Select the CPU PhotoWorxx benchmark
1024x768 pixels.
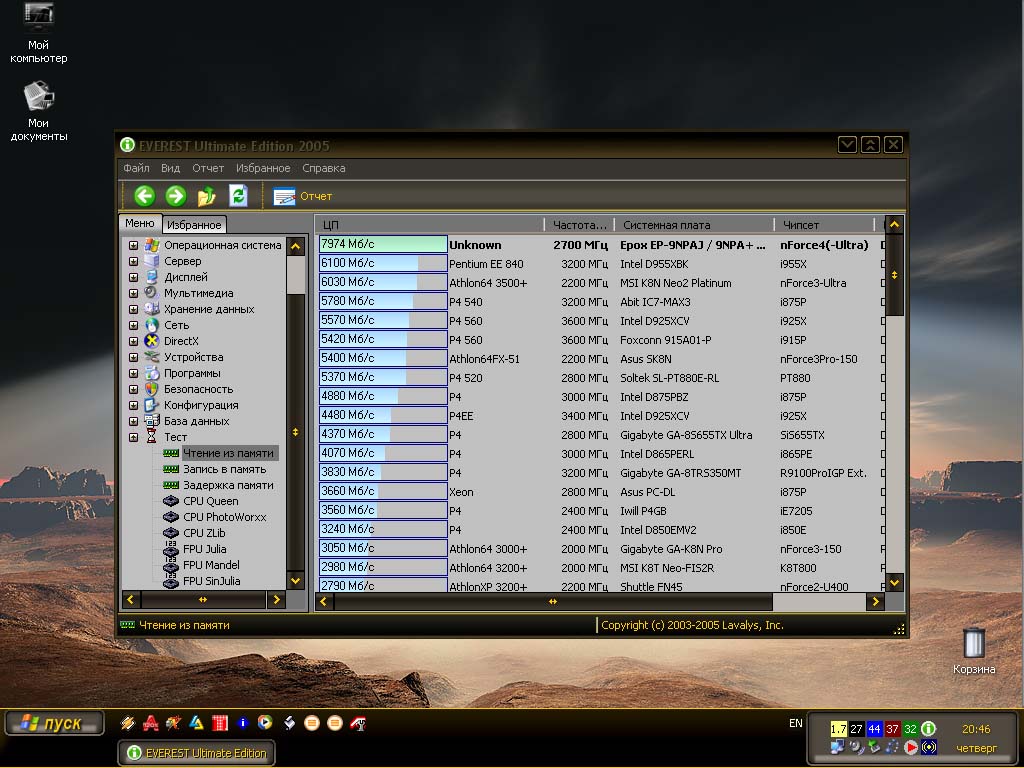click(x=225, y=517)
